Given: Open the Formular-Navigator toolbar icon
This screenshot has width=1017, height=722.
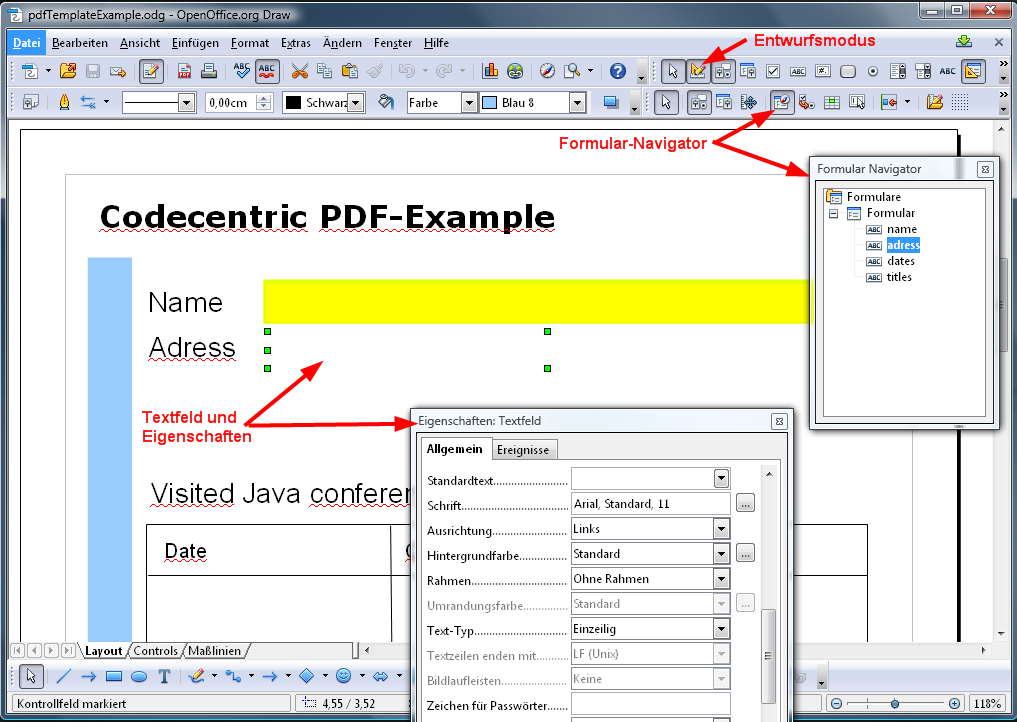Looking at the screenshot, I should [782, 102].
